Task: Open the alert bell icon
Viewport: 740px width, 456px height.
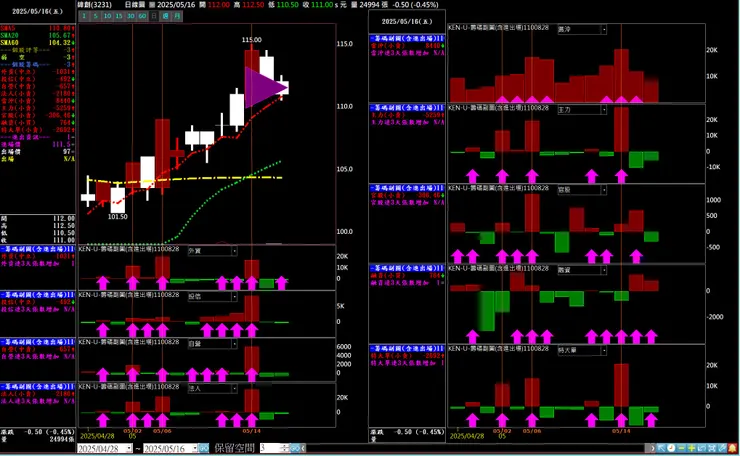Action: coord(732,448)
